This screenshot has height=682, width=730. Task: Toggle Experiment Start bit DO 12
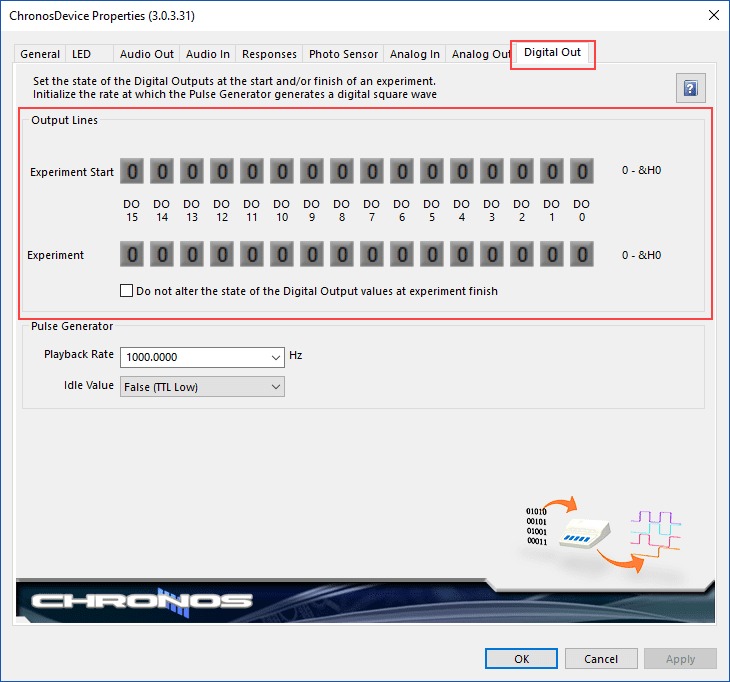coord(222,171)
